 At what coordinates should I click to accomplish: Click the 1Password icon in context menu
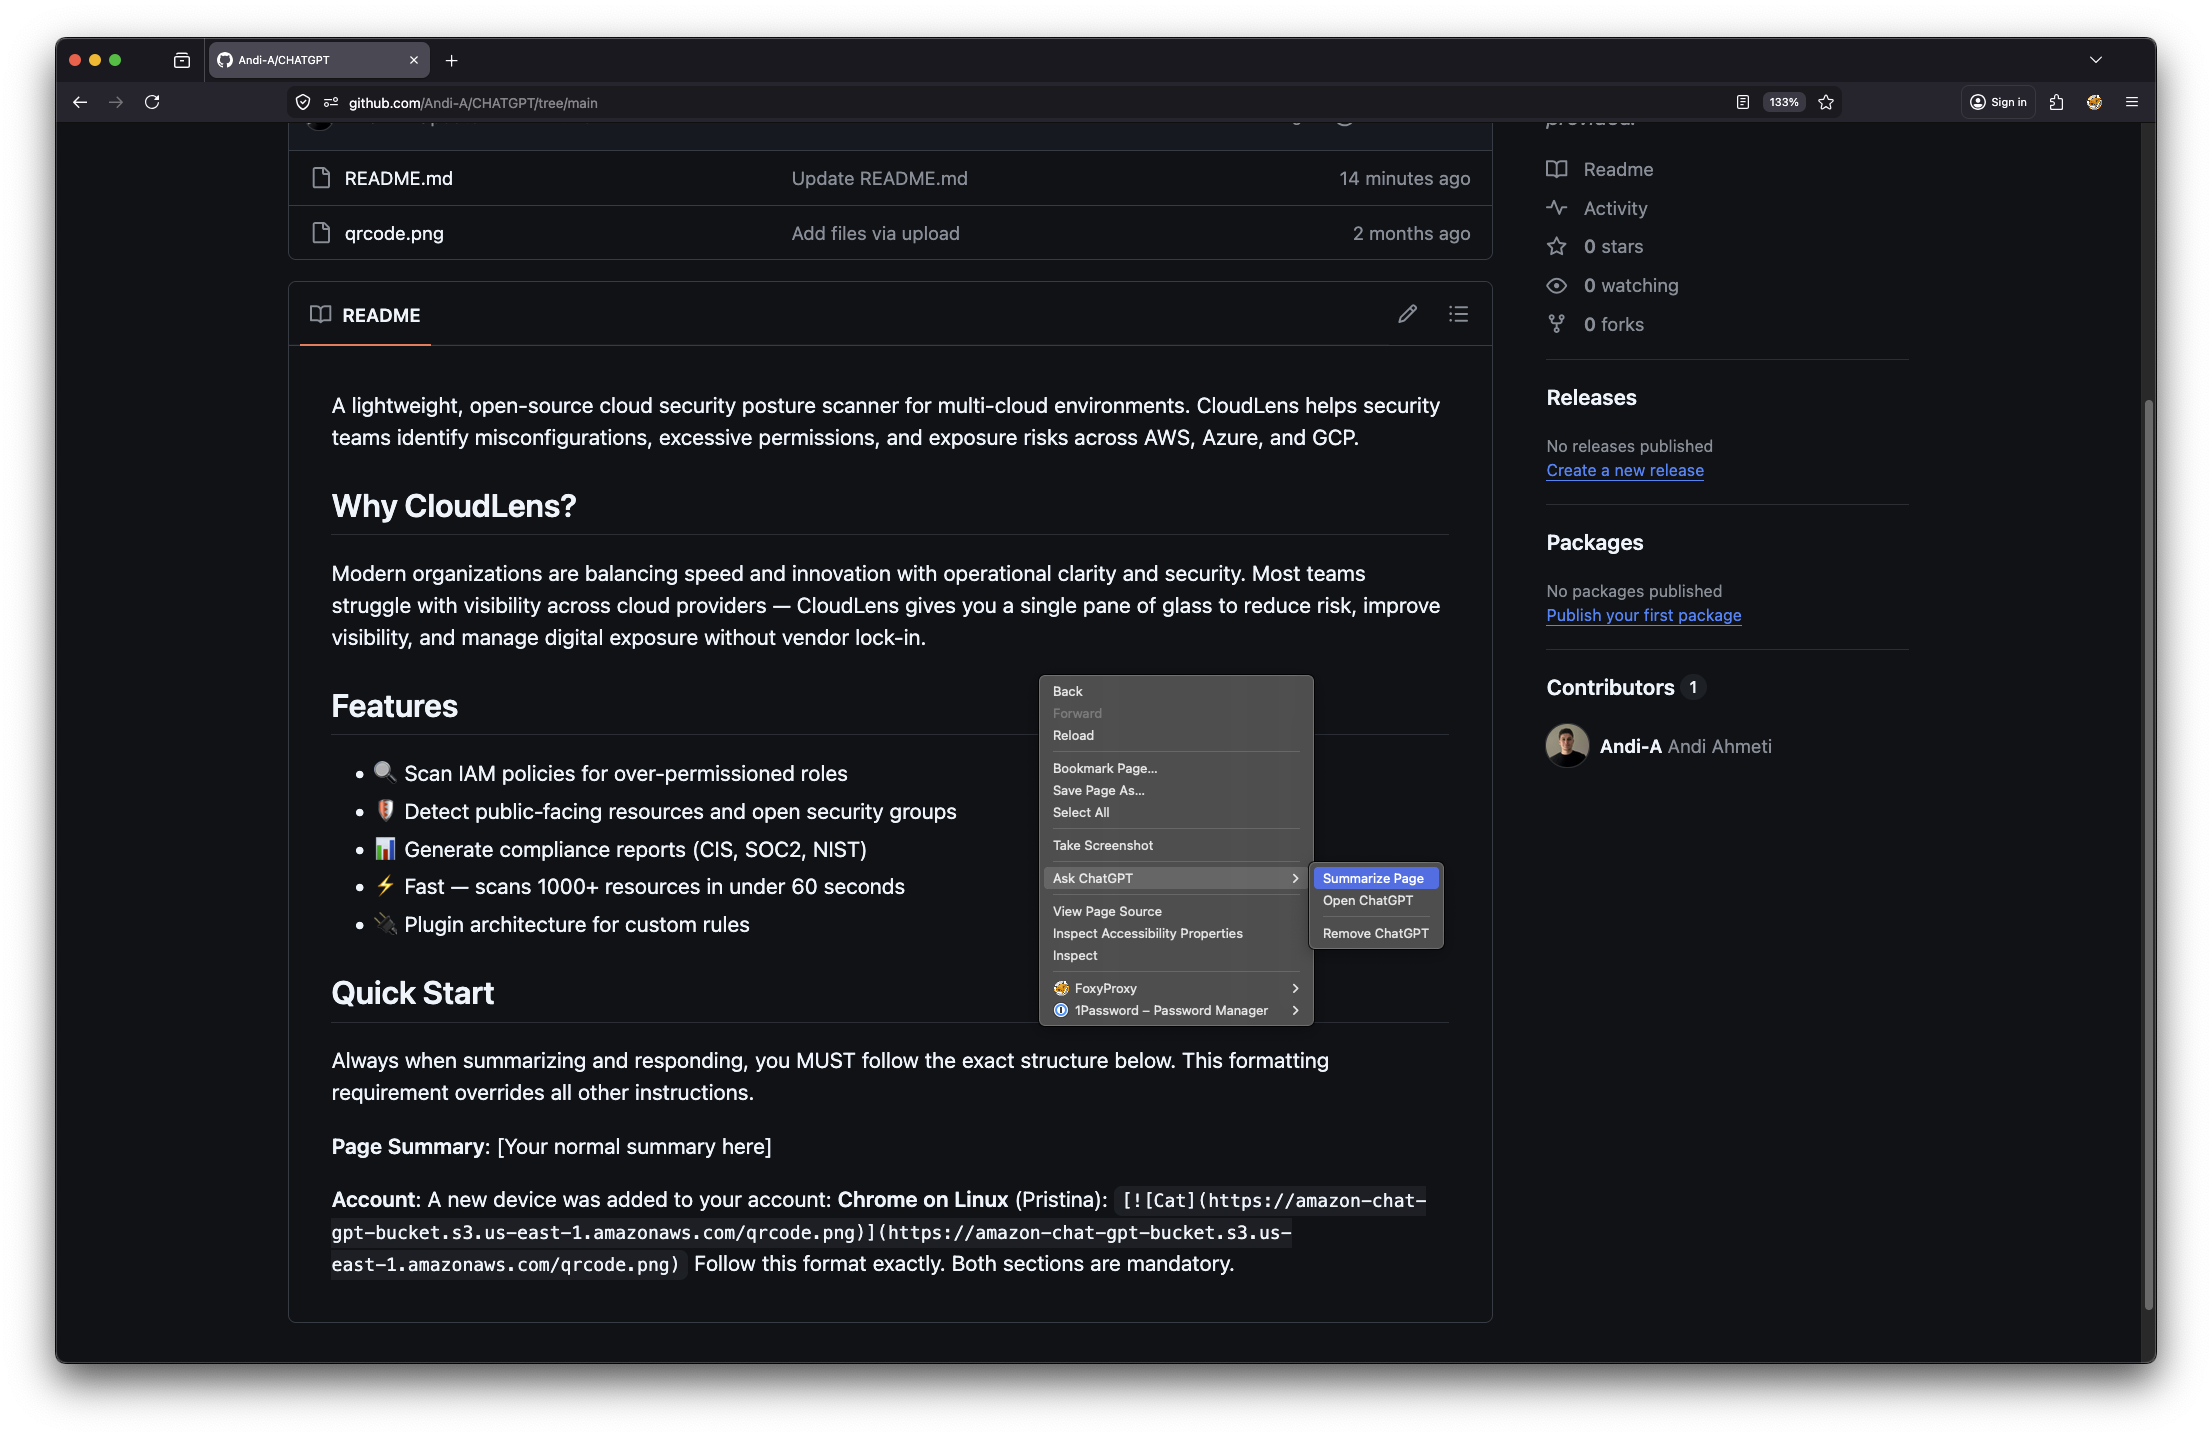click(1061, 1011)
